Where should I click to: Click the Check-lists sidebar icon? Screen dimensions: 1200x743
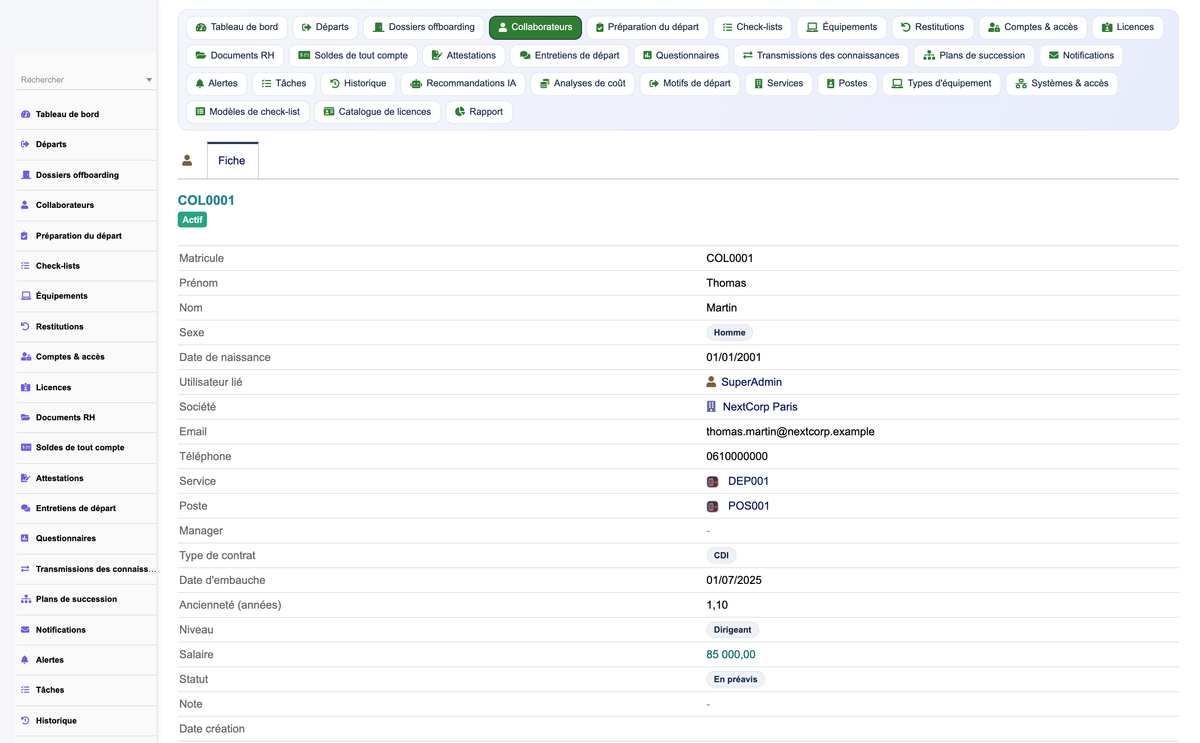(x=25, y=266)
